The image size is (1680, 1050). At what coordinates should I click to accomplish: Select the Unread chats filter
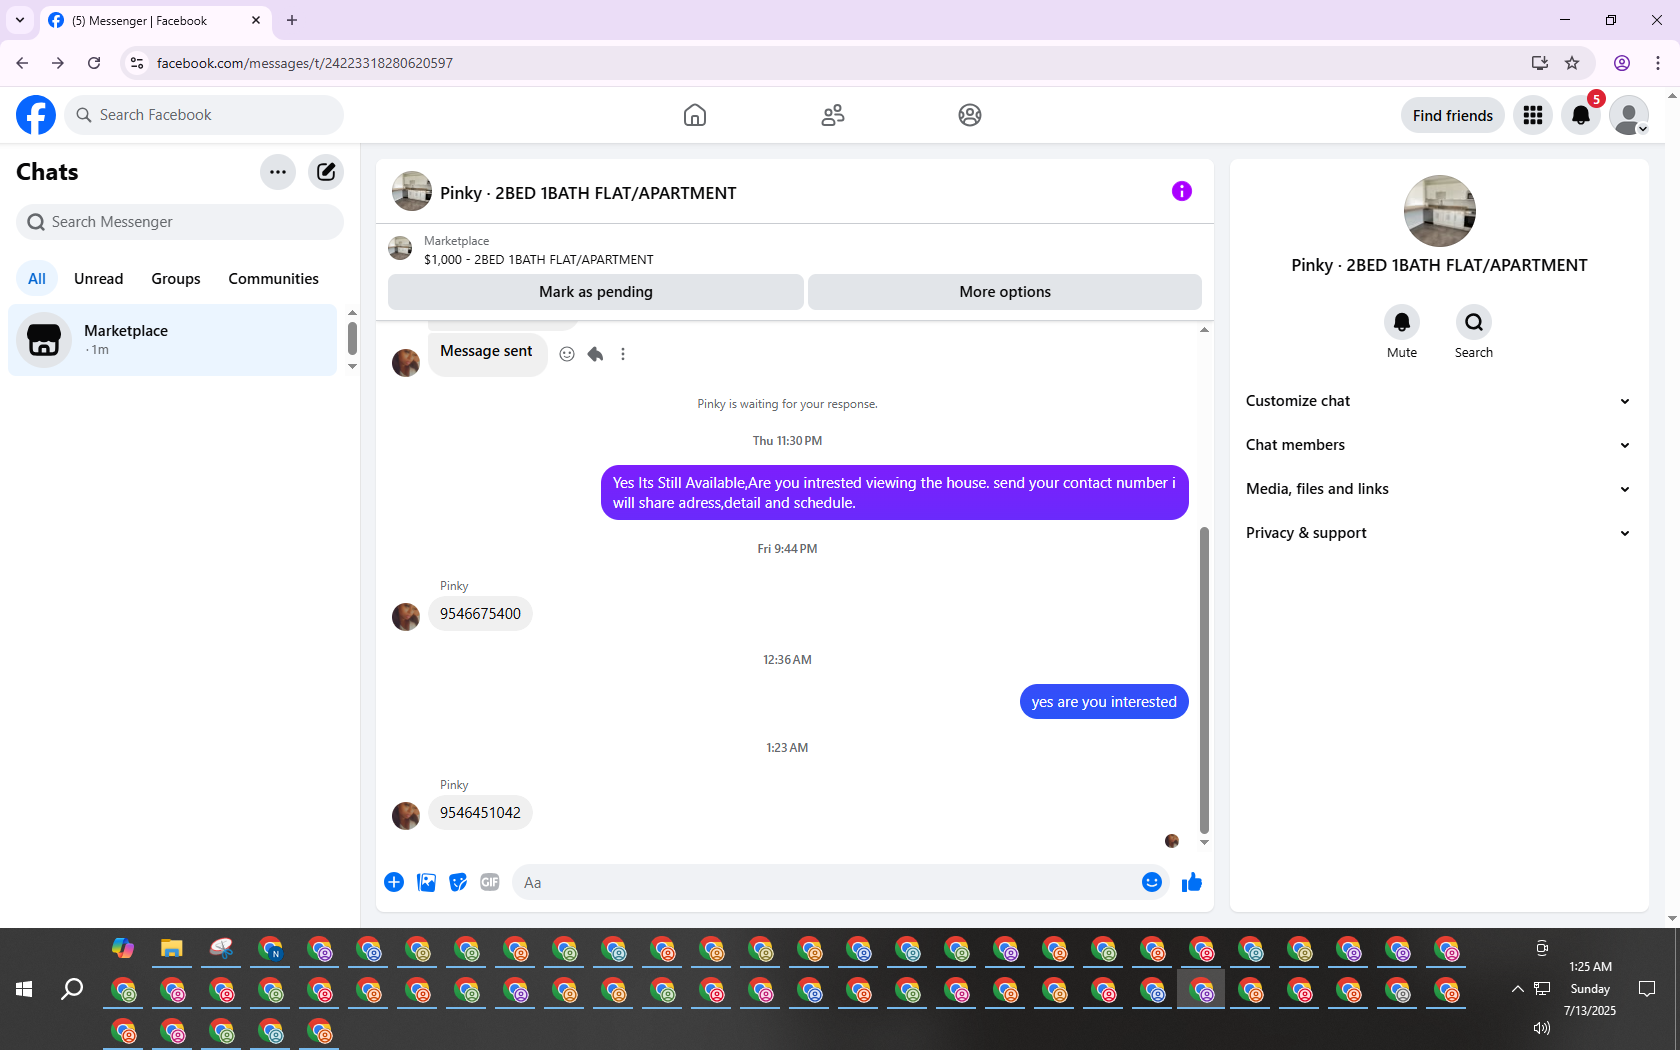click(99, 279)
